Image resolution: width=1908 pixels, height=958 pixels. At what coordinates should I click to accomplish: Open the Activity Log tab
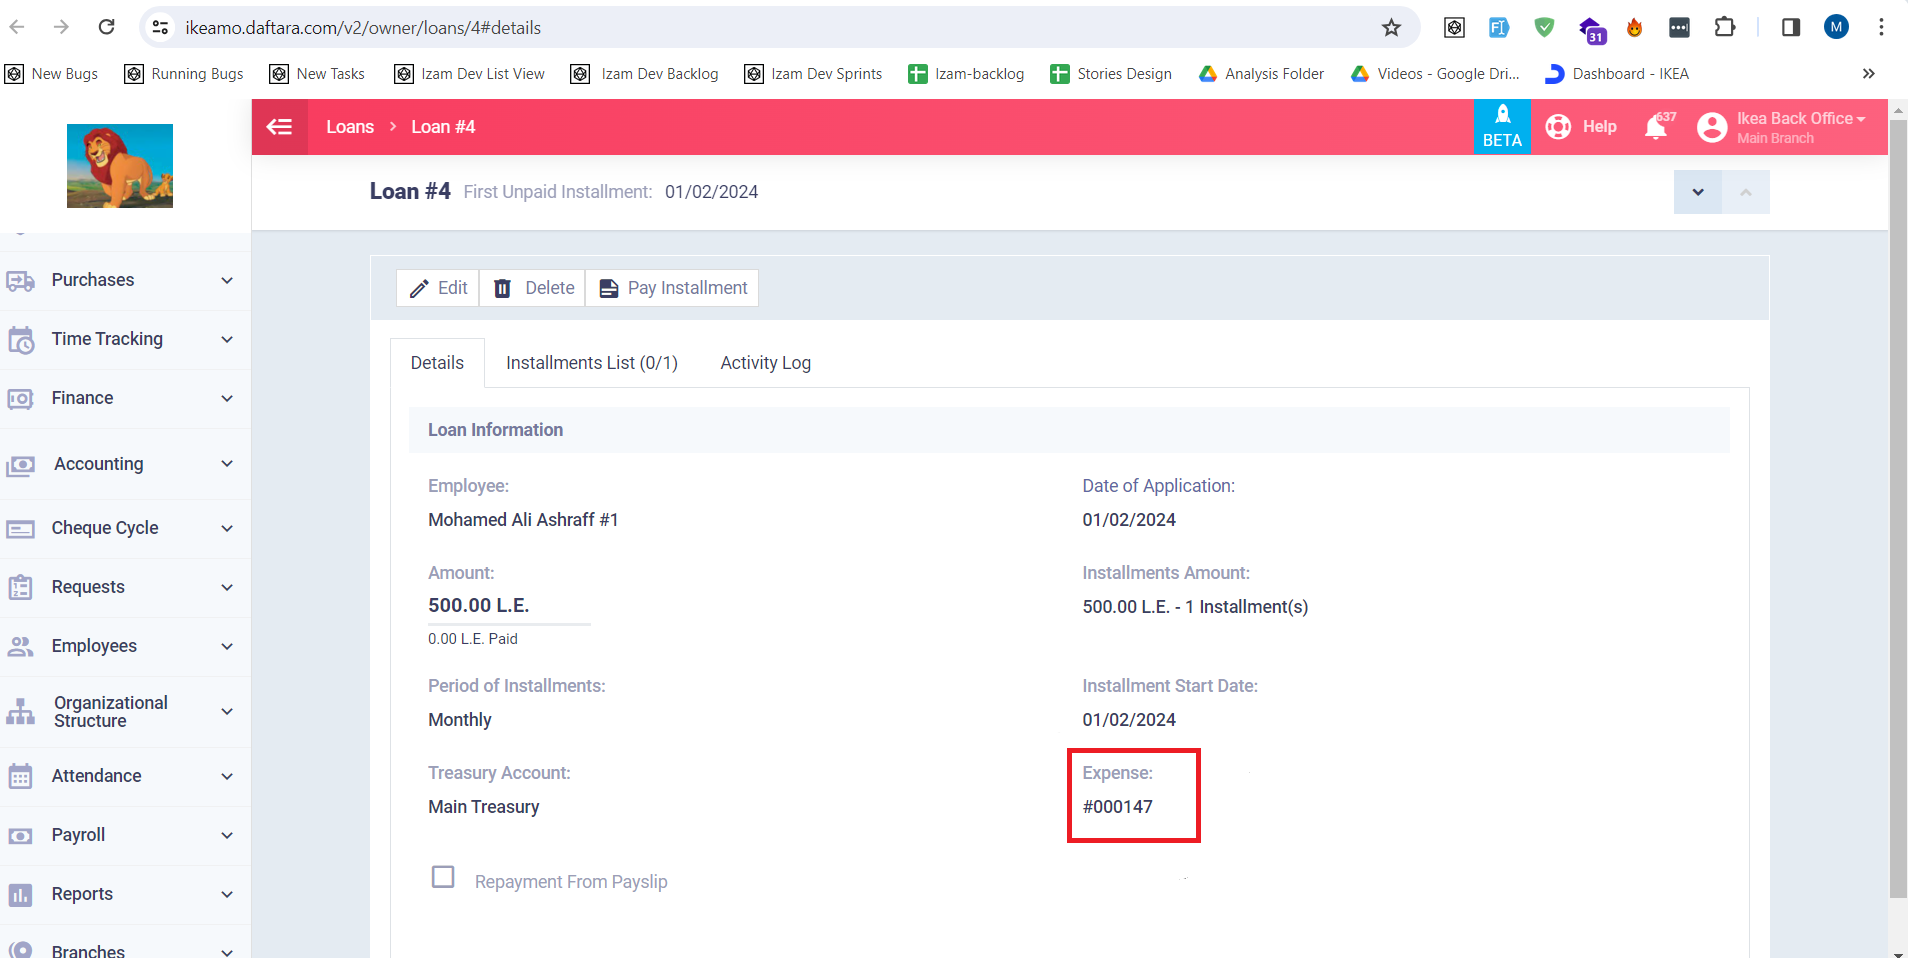tap(765, 363)
